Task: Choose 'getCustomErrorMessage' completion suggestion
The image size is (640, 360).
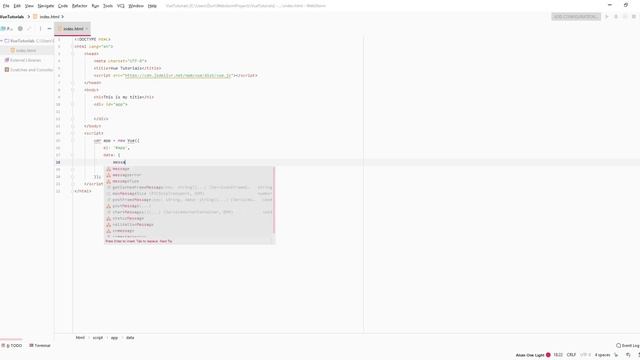Action: point(189,187)
